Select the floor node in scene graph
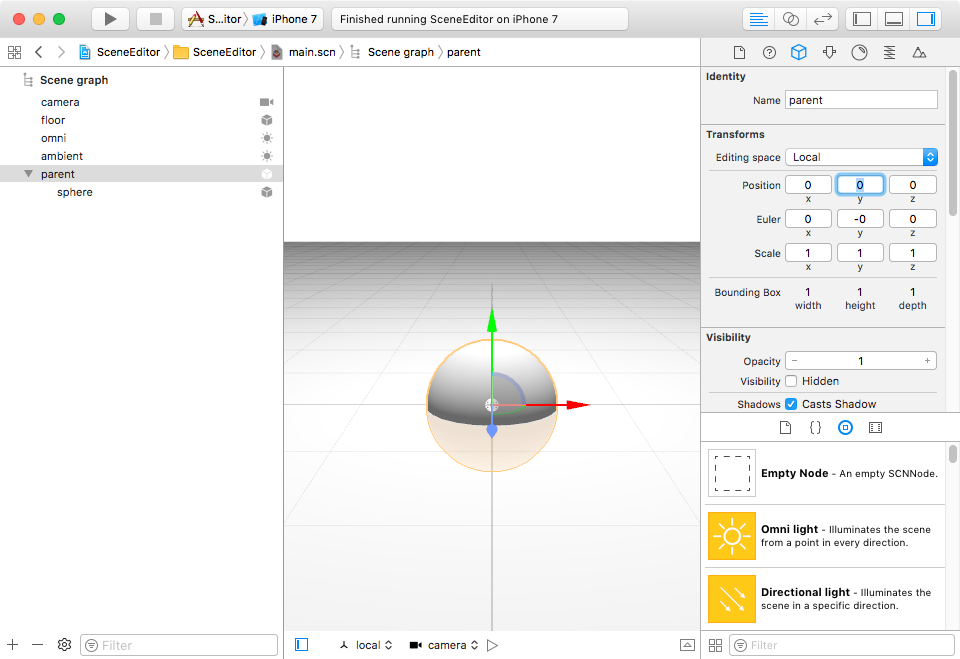Viewport: 960px width, 659px height. 141,120
